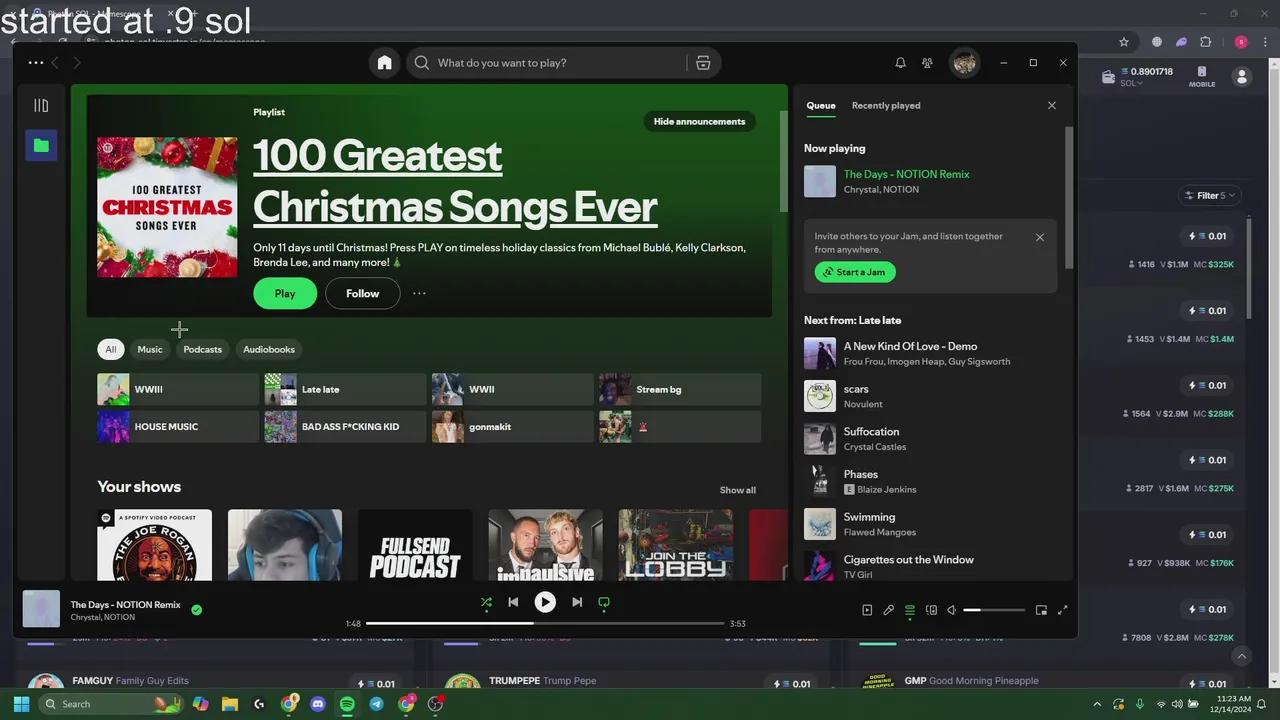Viewport: 1280px width, 720px height.
Task: Open the WWIII playlist tile
Action: click(x=177, y=389)
